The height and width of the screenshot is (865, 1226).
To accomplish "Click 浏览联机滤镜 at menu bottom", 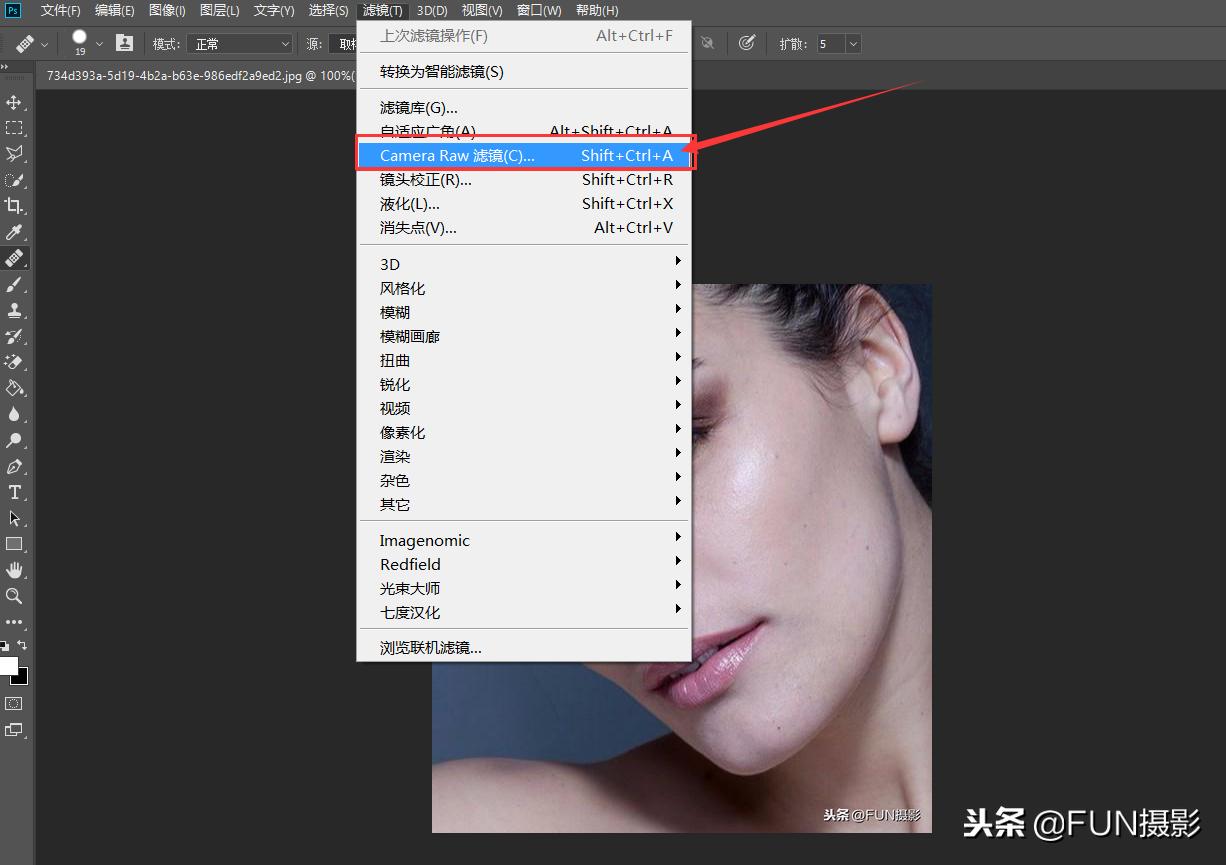I will tap(430, 648).
